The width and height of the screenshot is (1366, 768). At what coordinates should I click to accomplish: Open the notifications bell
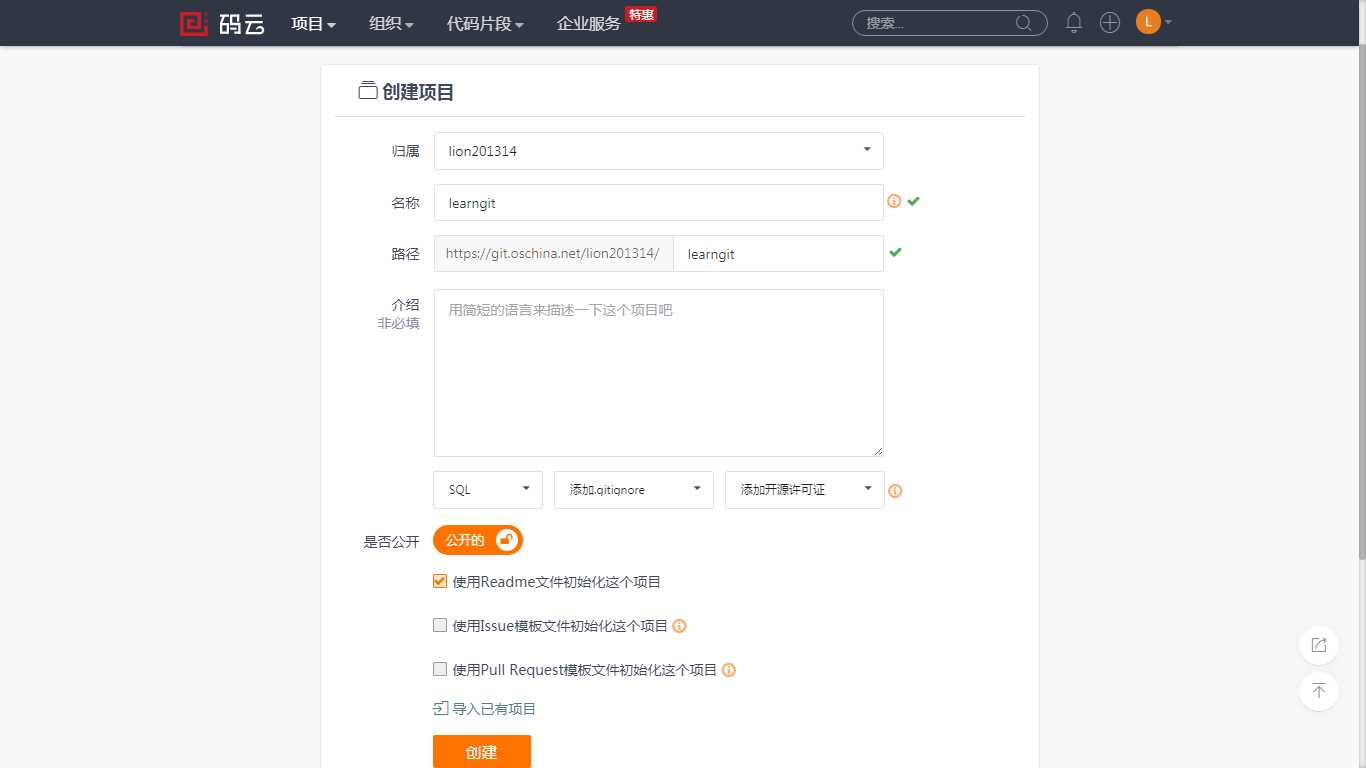(x=1074, y=23)
